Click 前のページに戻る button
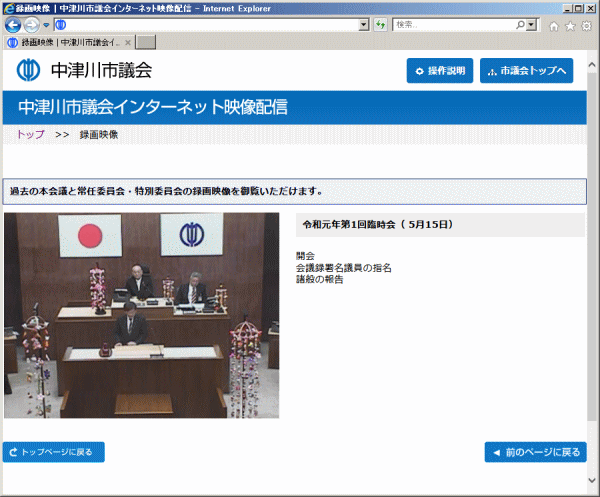The width and height of the screenshot is (600, 497). pos(535,452)
